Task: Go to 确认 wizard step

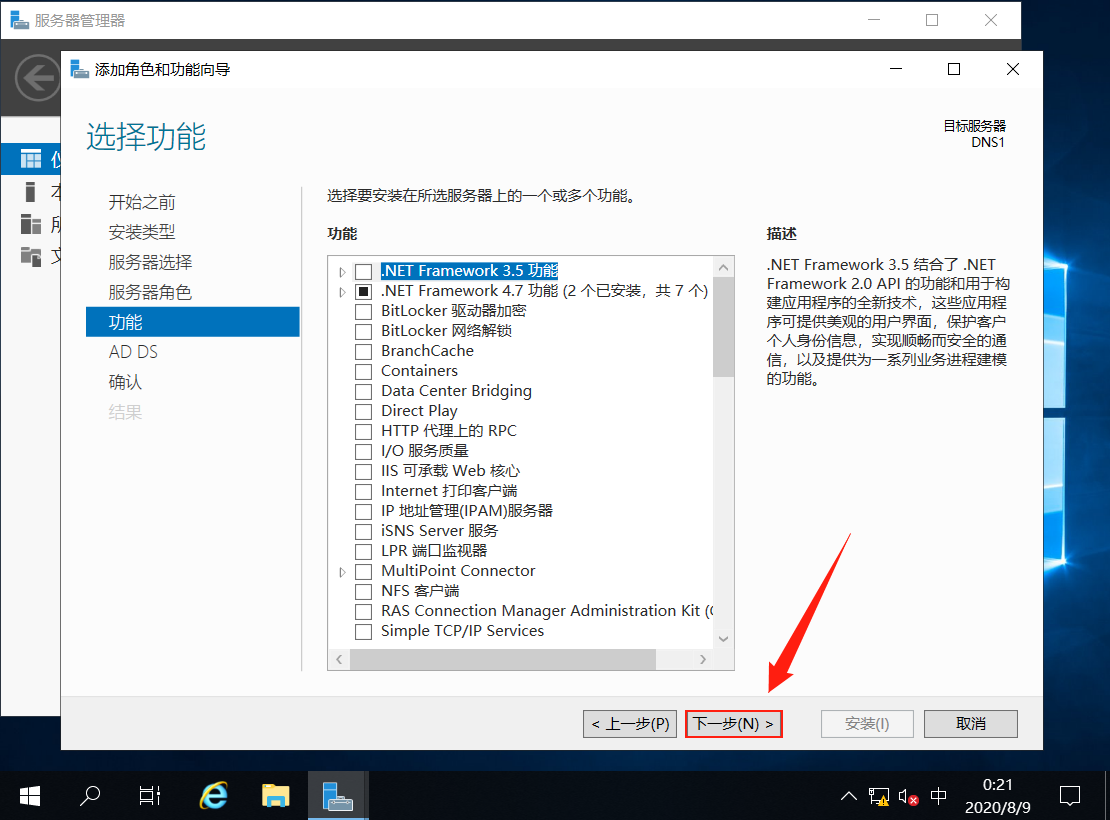Action: 125,382
